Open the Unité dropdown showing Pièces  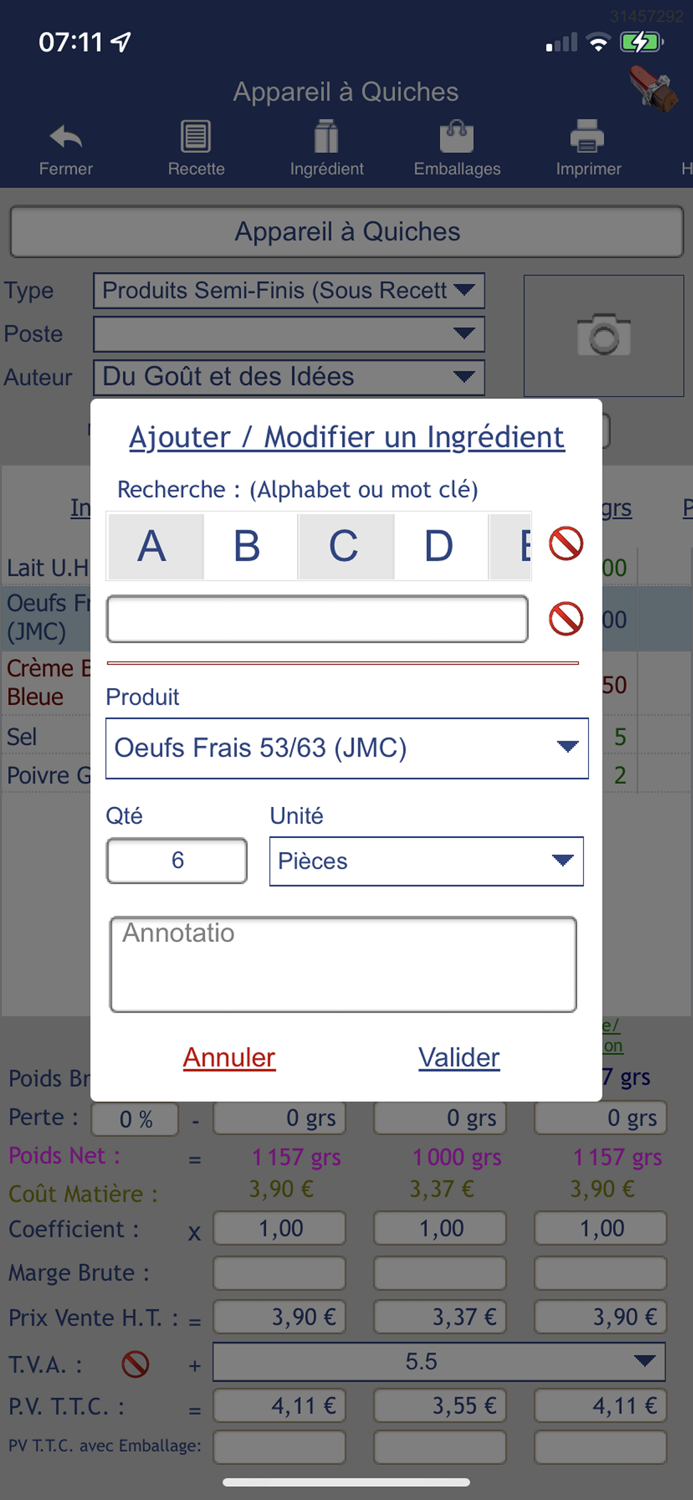click(426, 861)
